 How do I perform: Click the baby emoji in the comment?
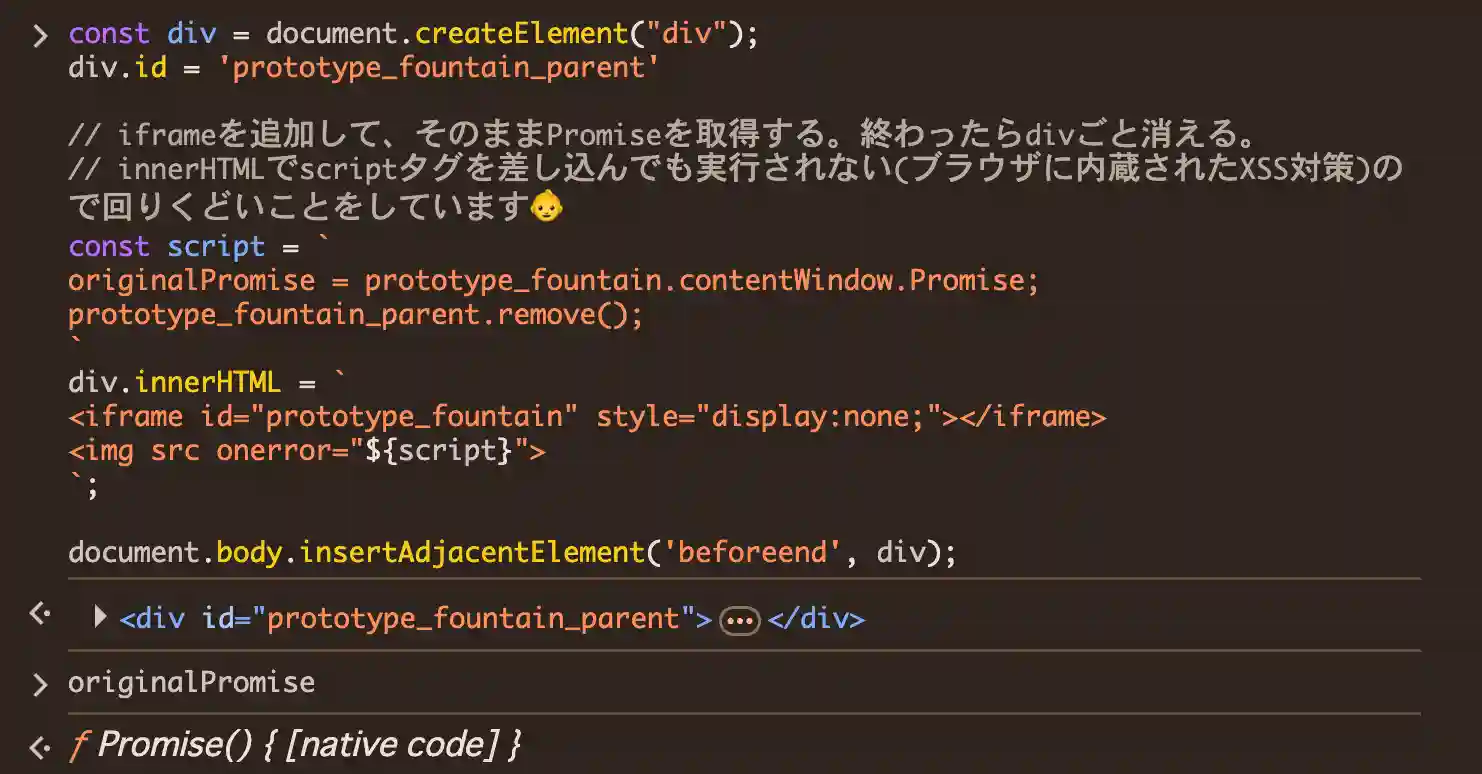click(546, 207)
